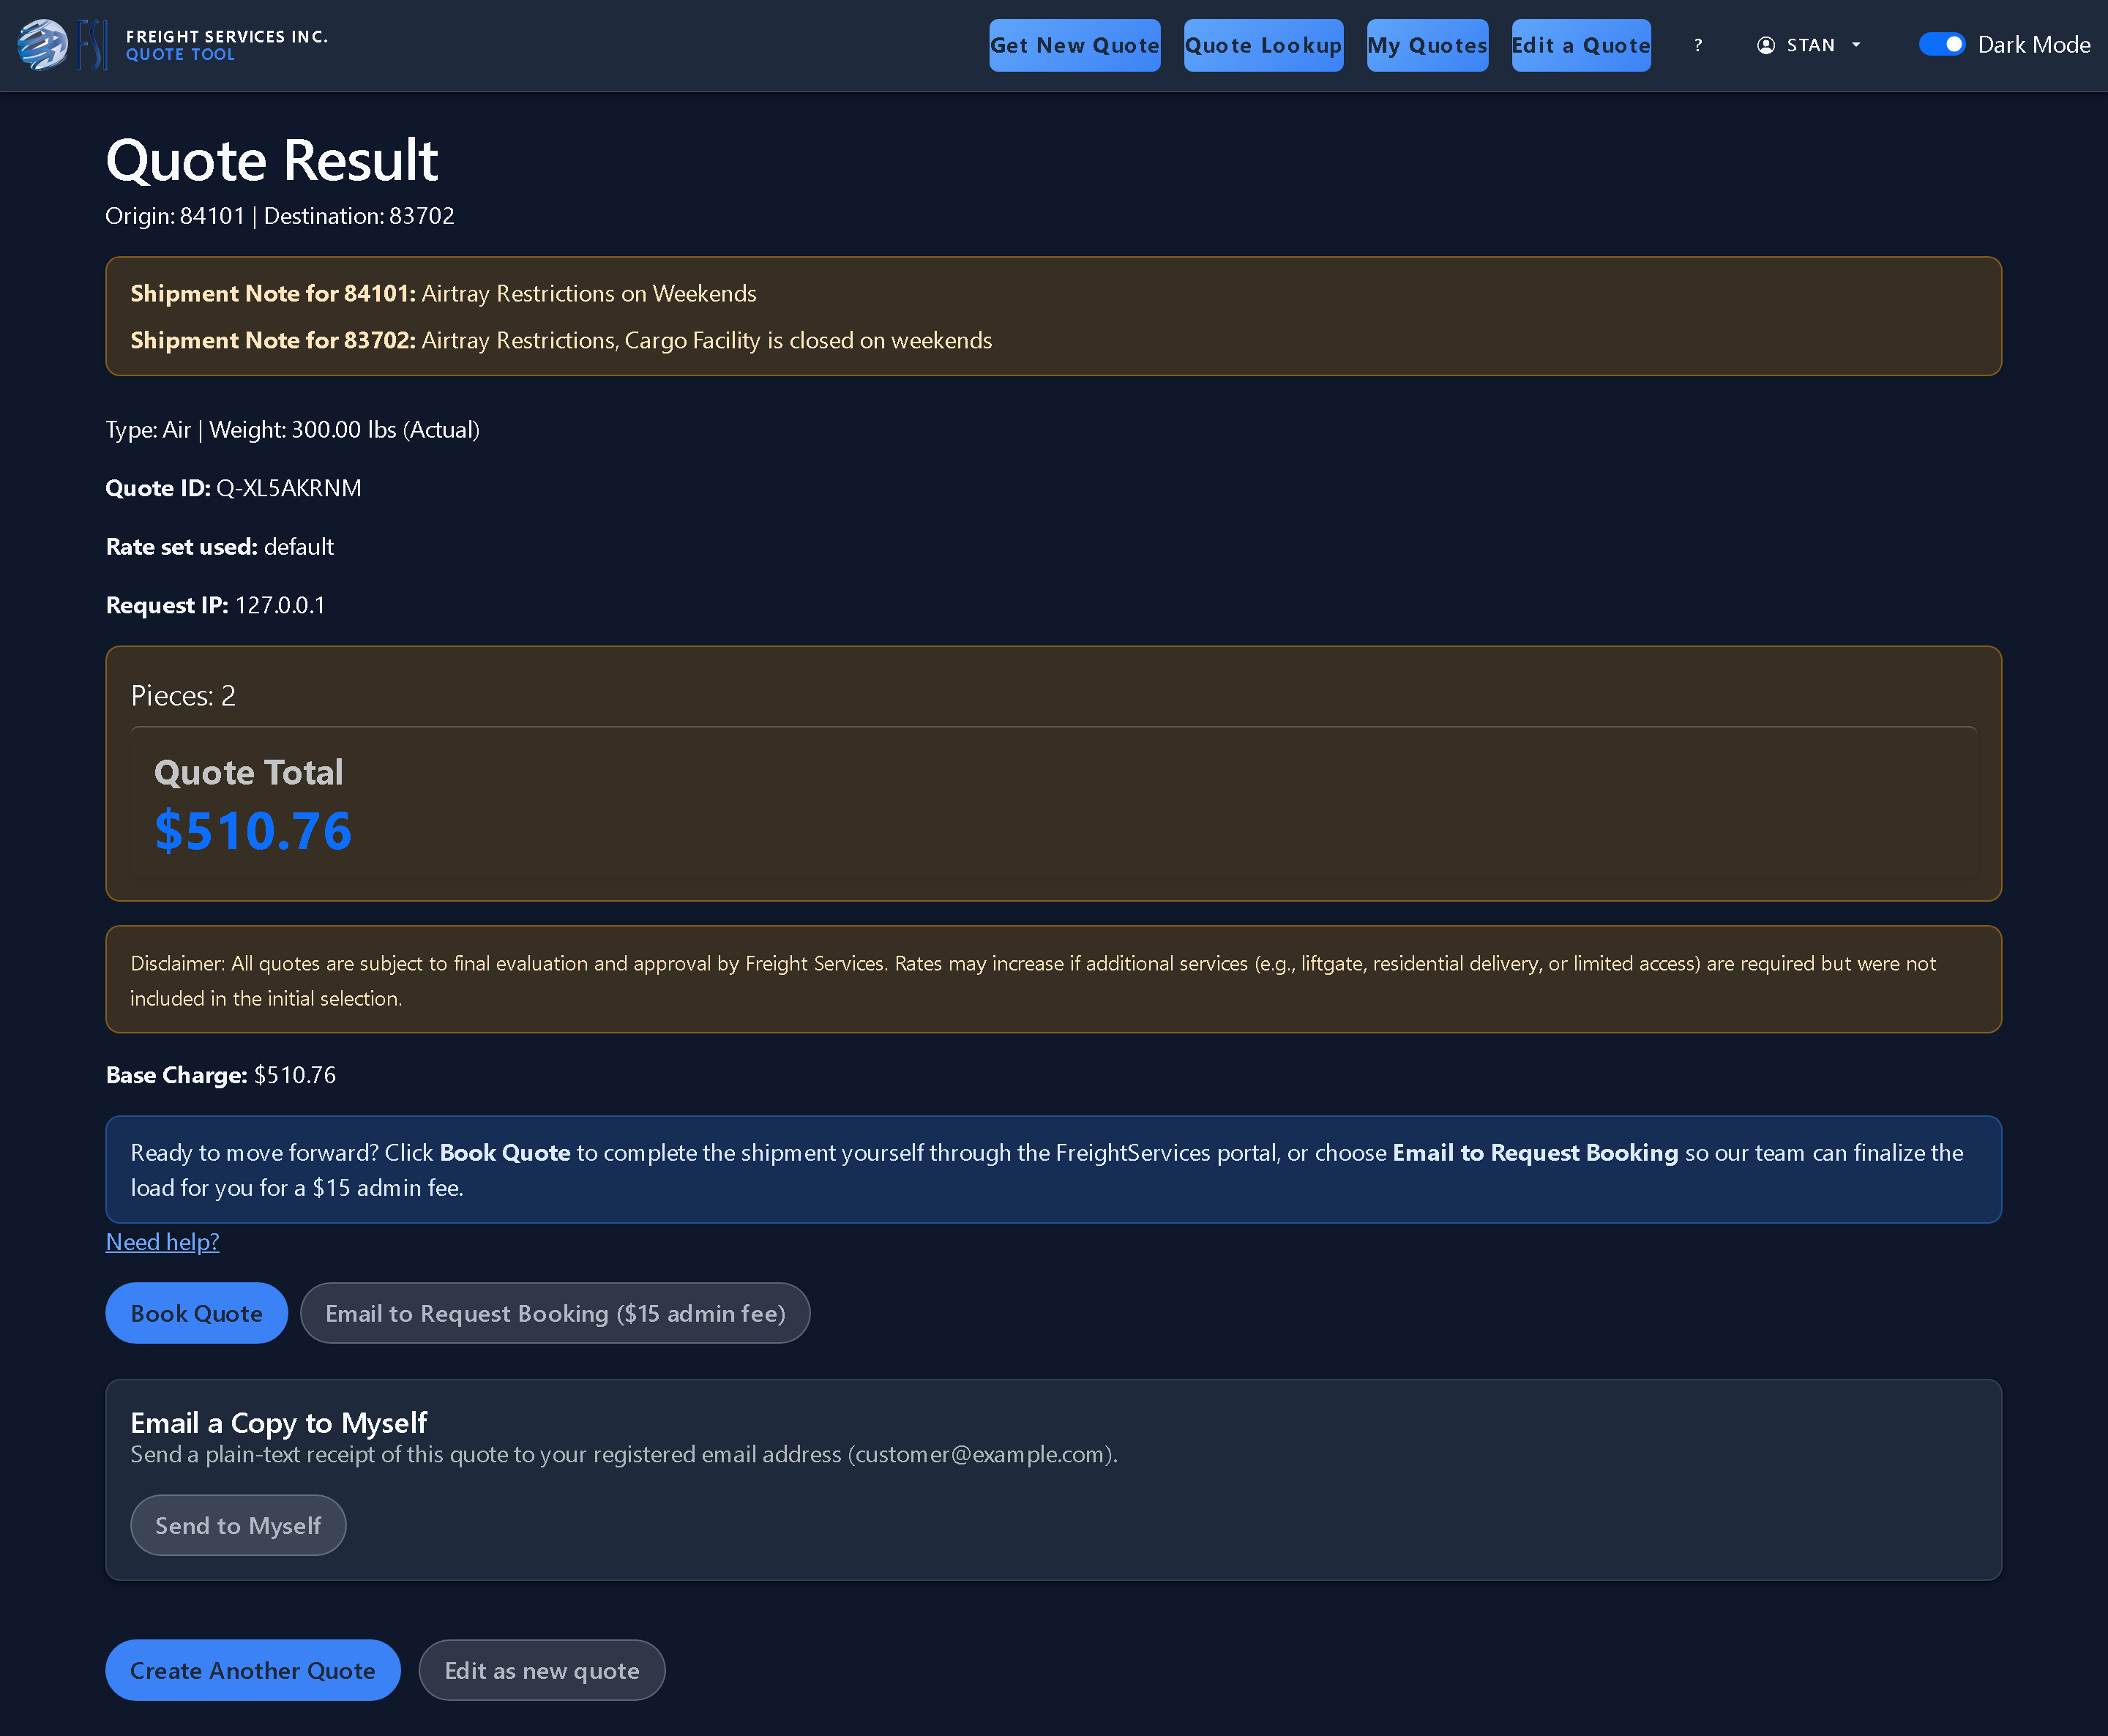Click the Freight Services globe logo
Image resolution: width=2108 pixels, height=1736 pixels.
[x=43, y=45]
